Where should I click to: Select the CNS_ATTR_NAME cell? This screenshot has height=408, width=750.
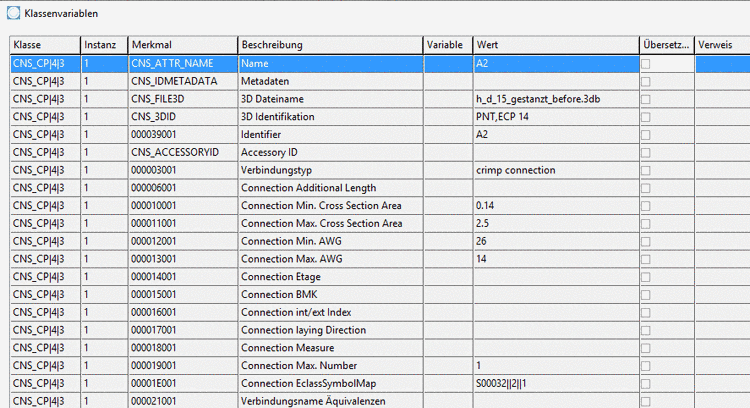183,64
